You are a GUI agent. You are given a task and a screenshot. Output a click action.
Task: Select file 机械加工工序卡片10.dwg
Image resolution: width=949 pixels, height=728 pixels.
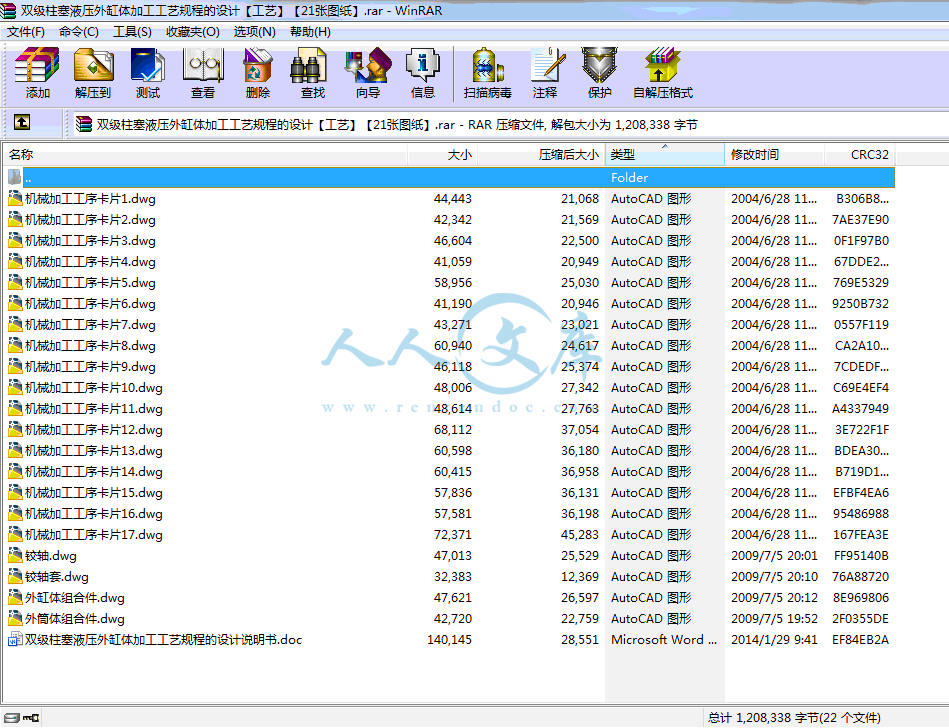tap(94, 388)
